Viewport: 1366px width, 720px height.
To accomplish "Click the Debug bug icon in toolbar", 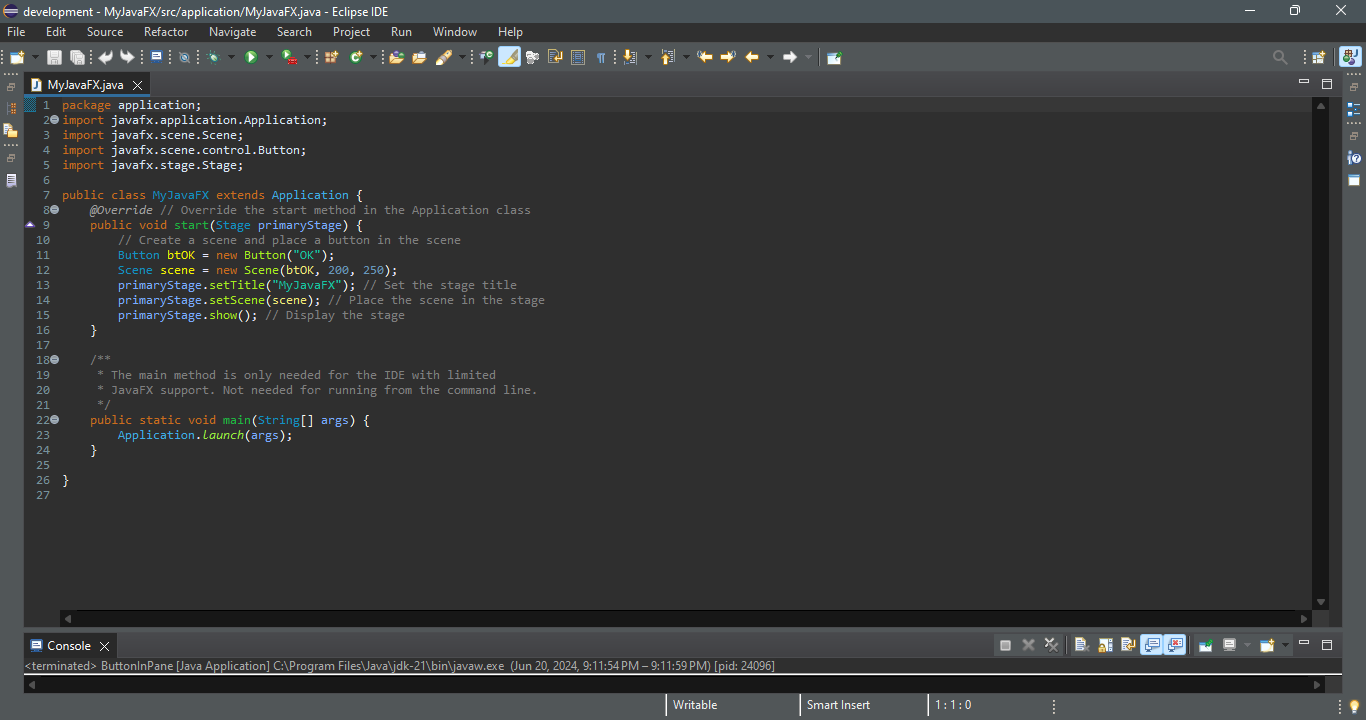I will point(213,57).
